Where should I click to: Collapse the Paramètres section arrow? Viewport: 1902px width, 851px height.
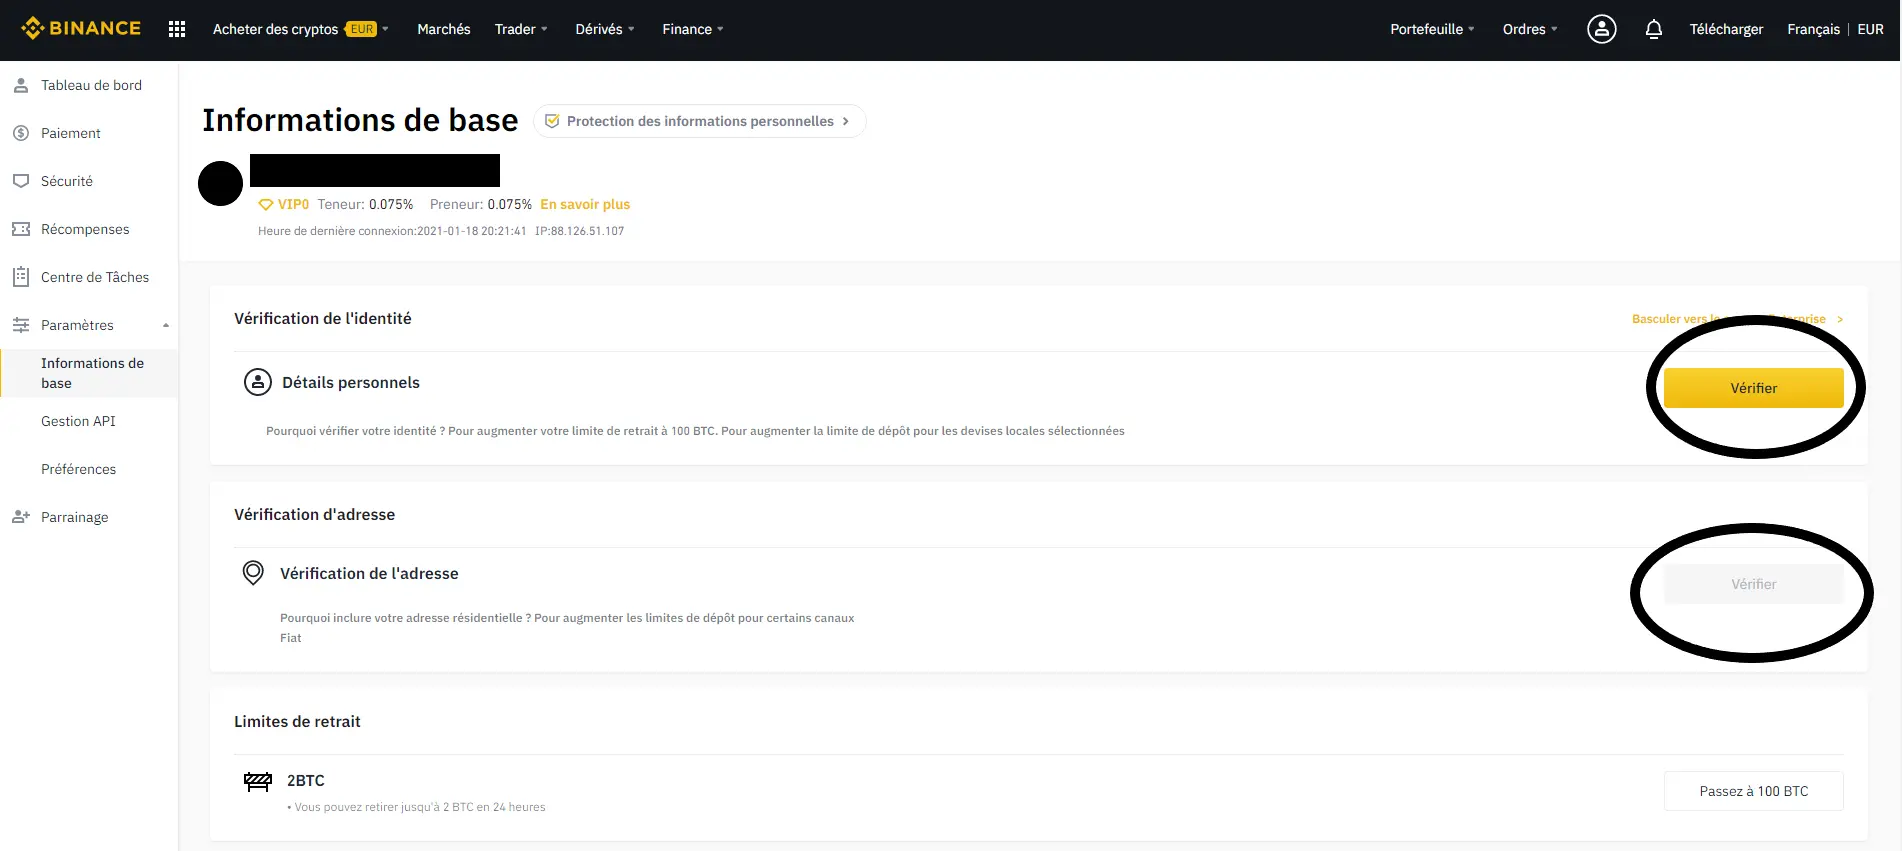(x=166, y=325)
